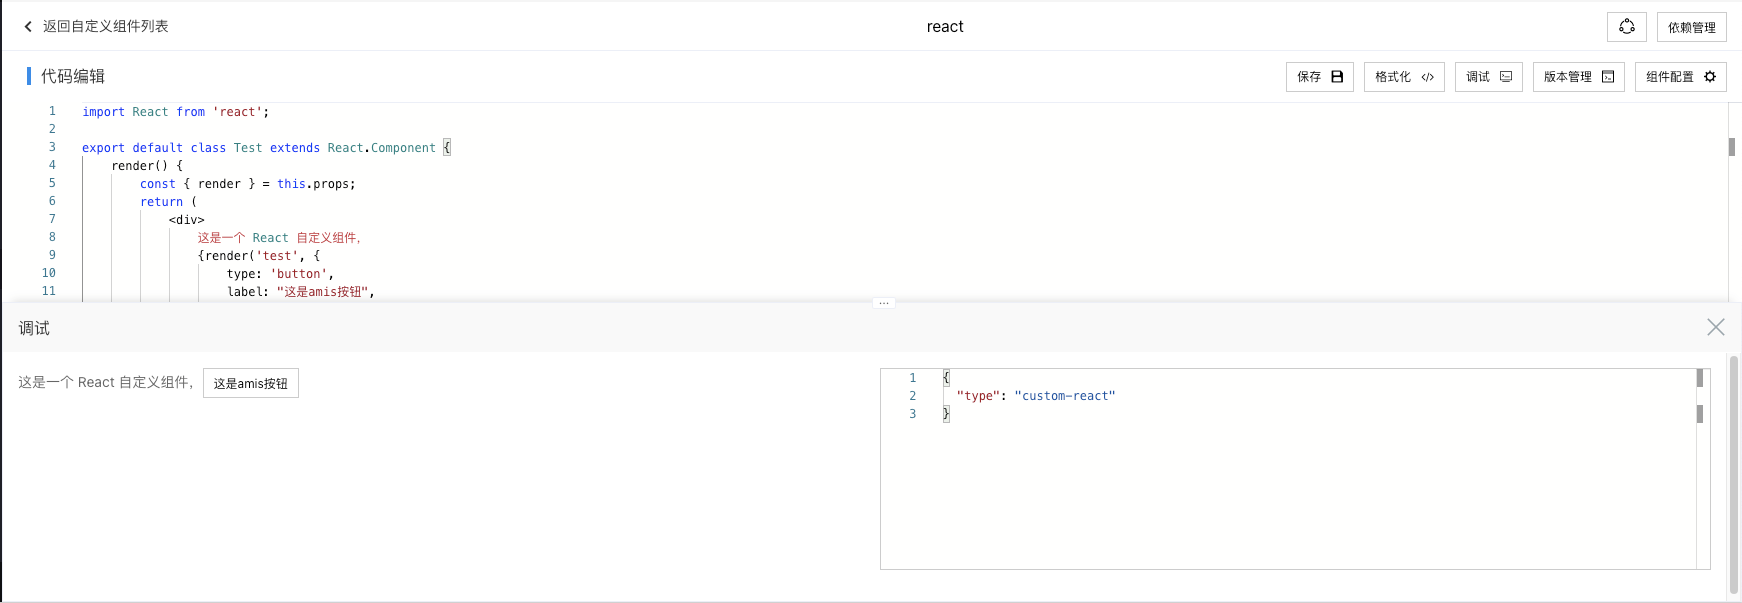Click line number 11 in code gutter
Viewport: 1742px width, 603px height.
coord(48,291)
